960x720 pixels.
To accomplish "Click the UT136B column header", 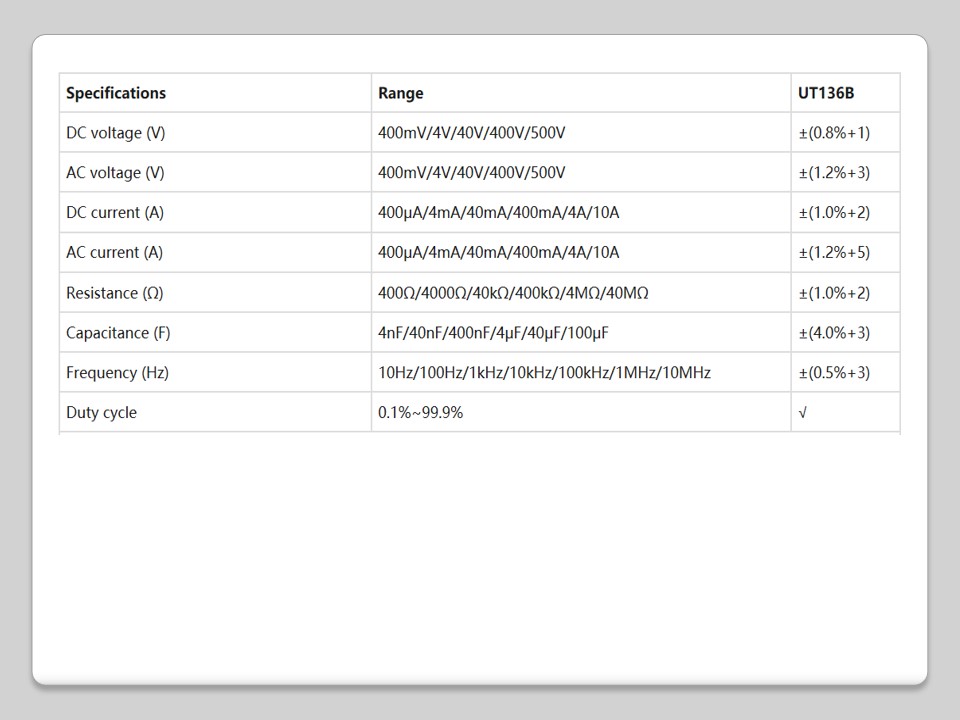I will click(826, 93).
